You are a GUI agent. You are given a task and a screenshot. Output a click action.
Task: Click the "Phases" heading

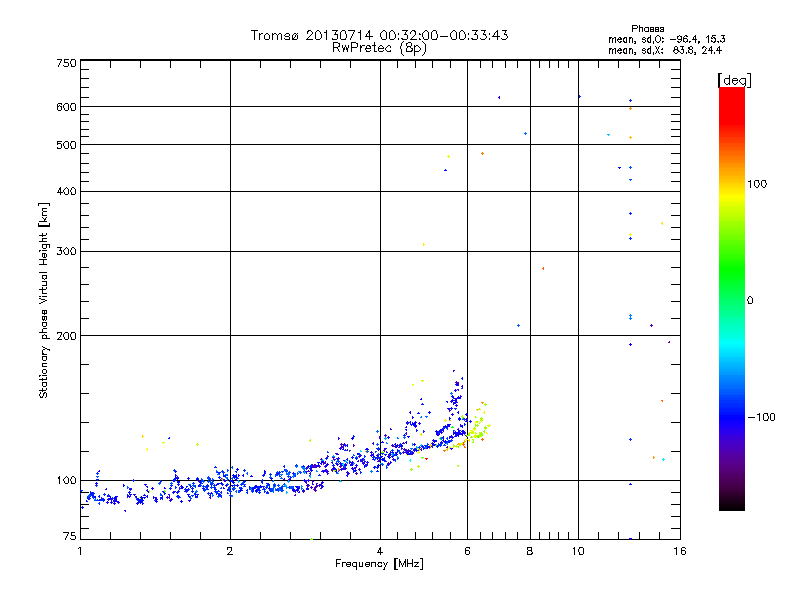pos(647,29)
